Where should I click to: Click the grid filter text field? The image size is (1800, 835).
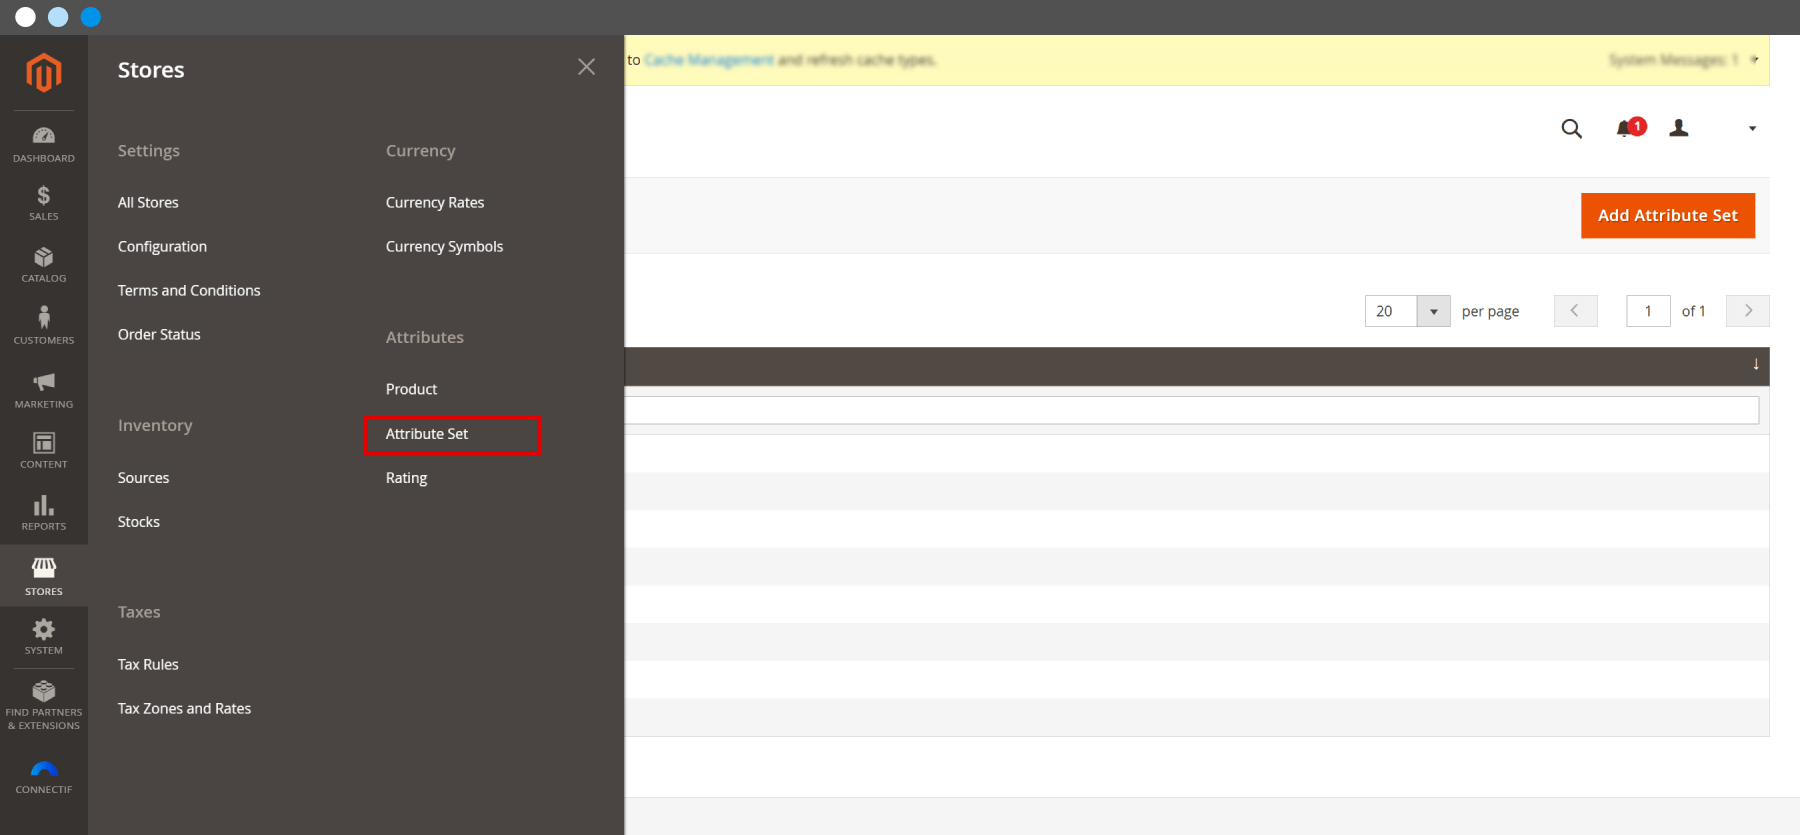coord(1192,410)
